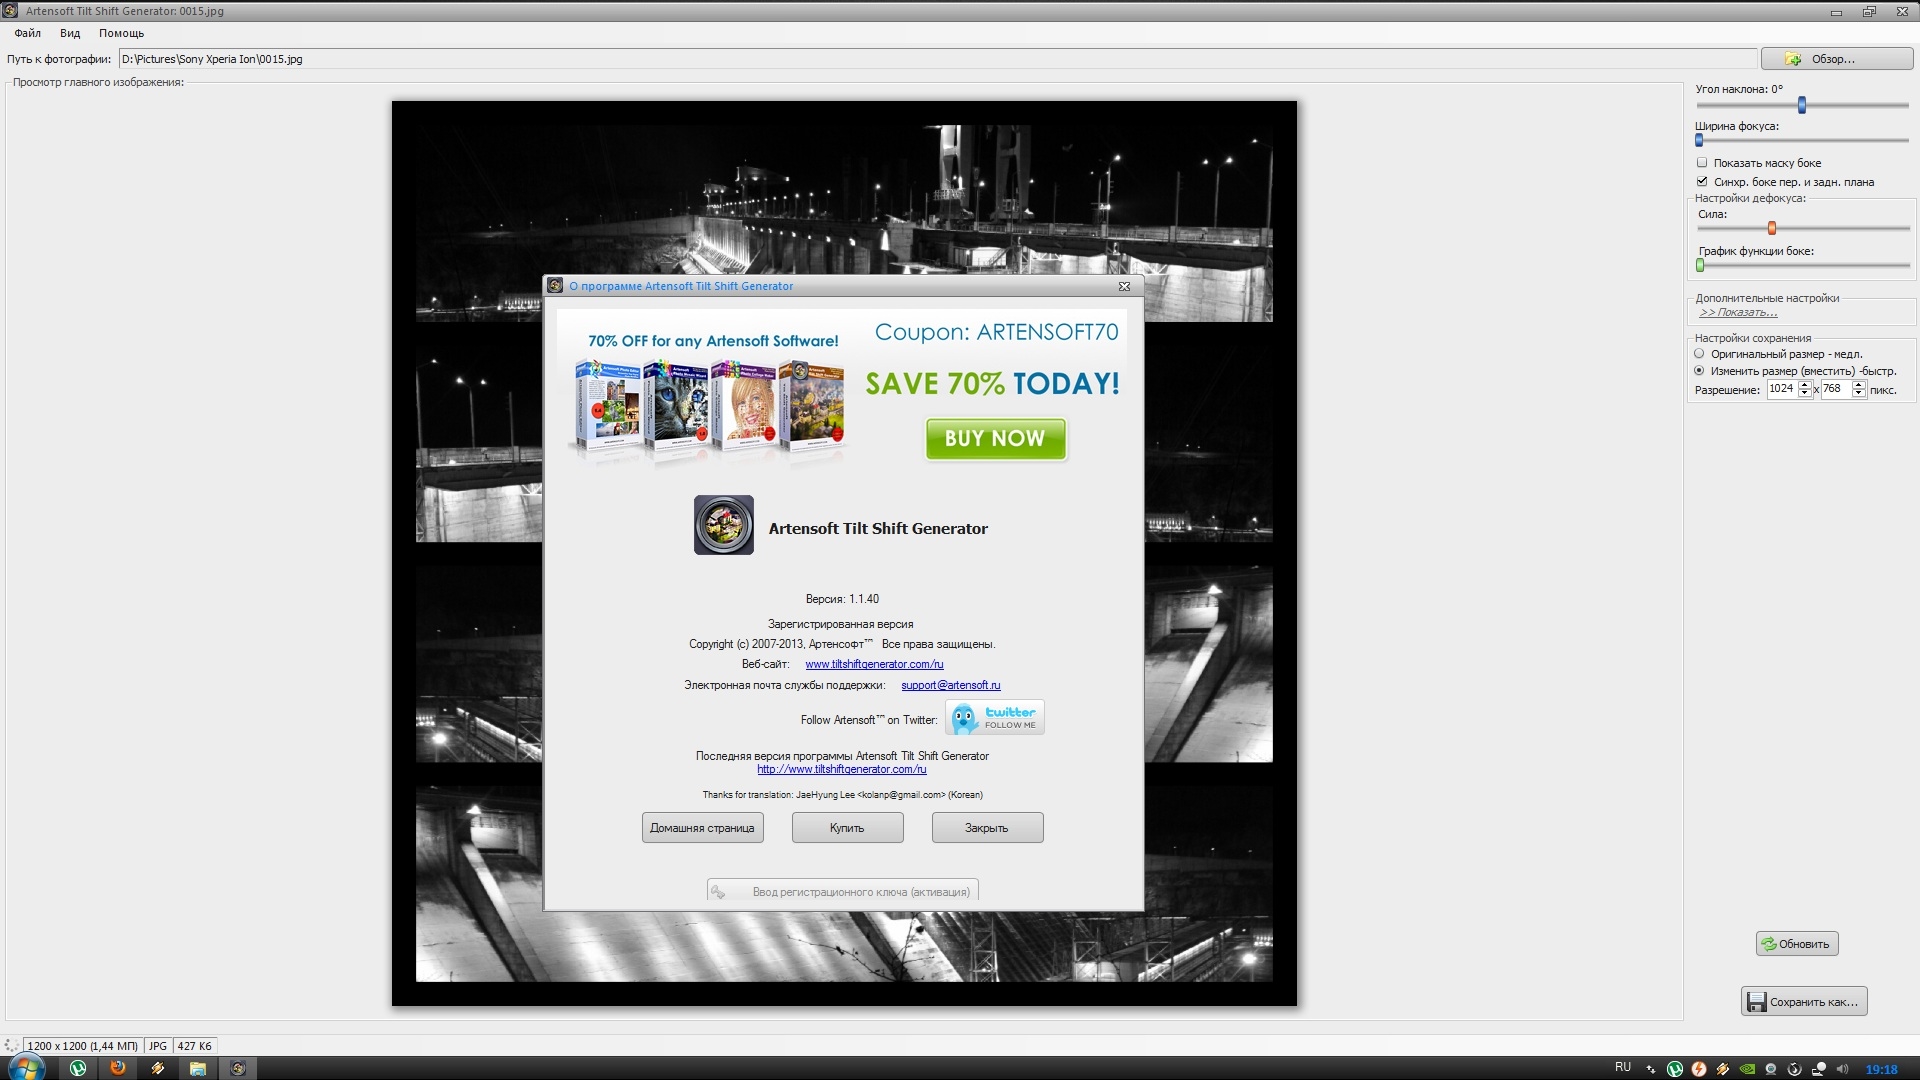Open the Помощь menu
The image size is (1920, 1080).
121,33
